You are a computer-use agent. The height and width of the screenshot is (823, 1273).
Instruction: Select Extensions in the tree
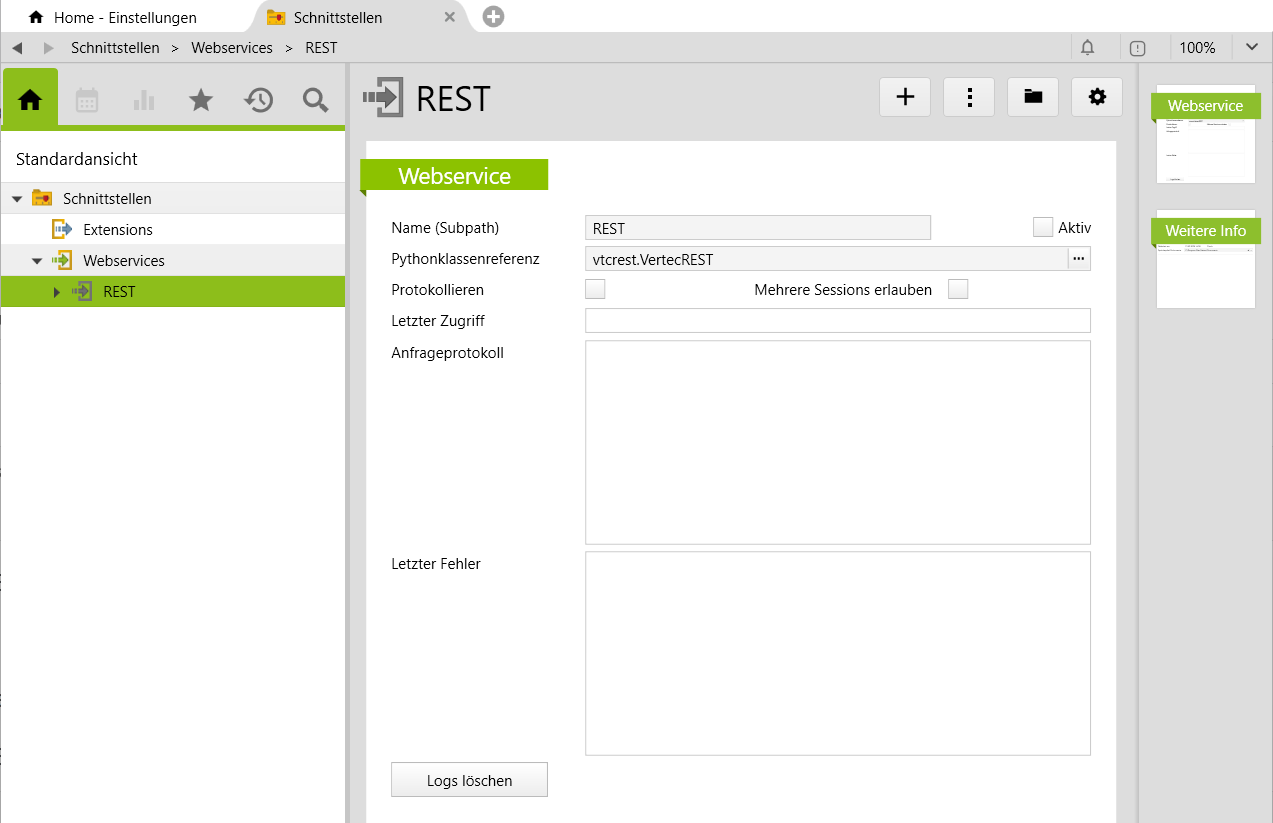[117, 230]
